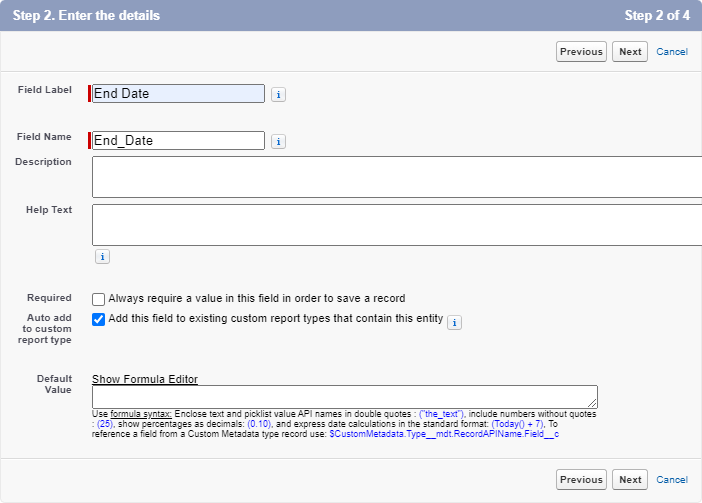This screenshot has height=503, width=702.
Task: Enable the Required field checkbox
Action: (98, 299)
